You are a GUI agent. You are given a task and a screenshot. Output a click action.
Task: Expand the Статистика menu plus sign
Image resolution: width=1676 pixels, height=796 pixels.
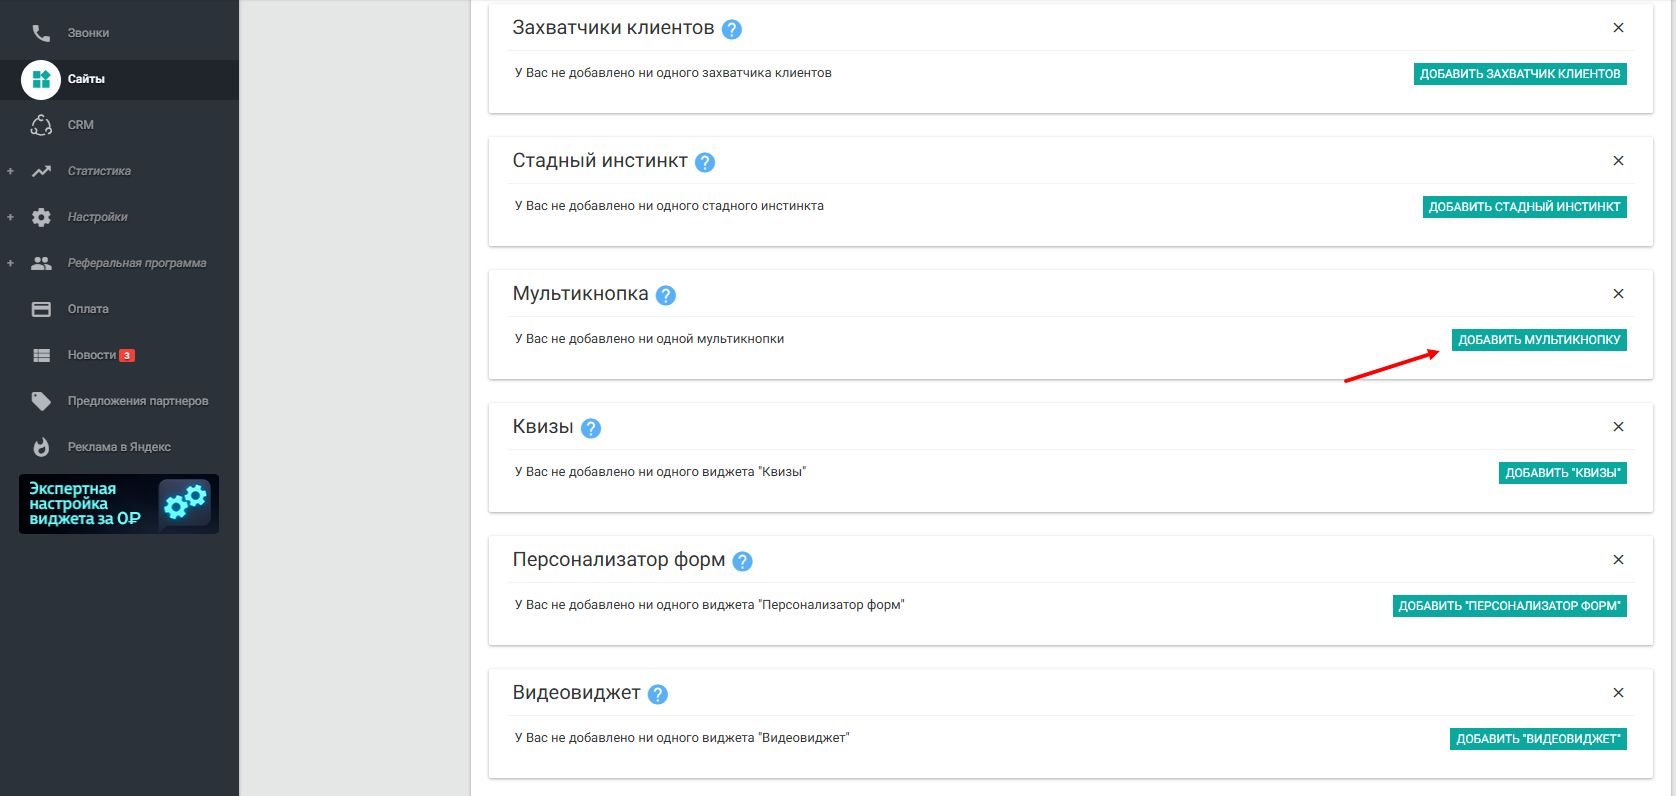[10, 171]
